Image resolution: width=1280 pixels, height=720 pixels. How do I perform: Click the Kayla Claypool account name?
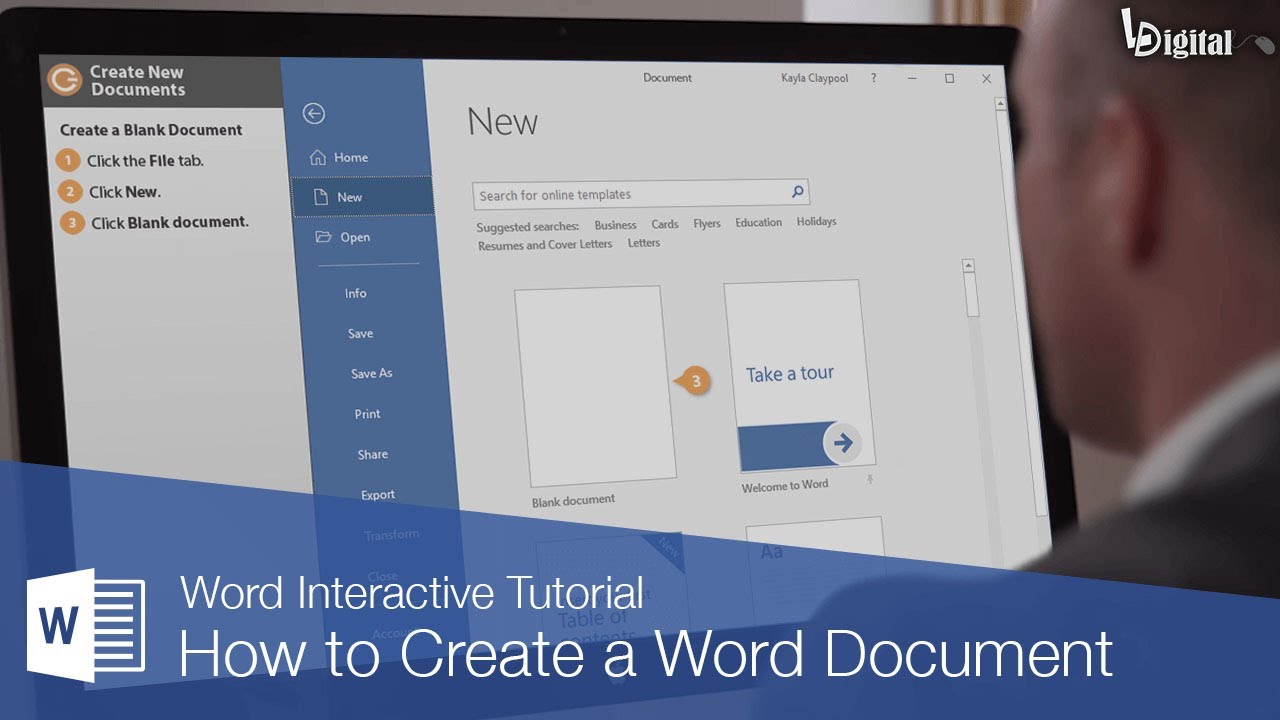point(812,78)
